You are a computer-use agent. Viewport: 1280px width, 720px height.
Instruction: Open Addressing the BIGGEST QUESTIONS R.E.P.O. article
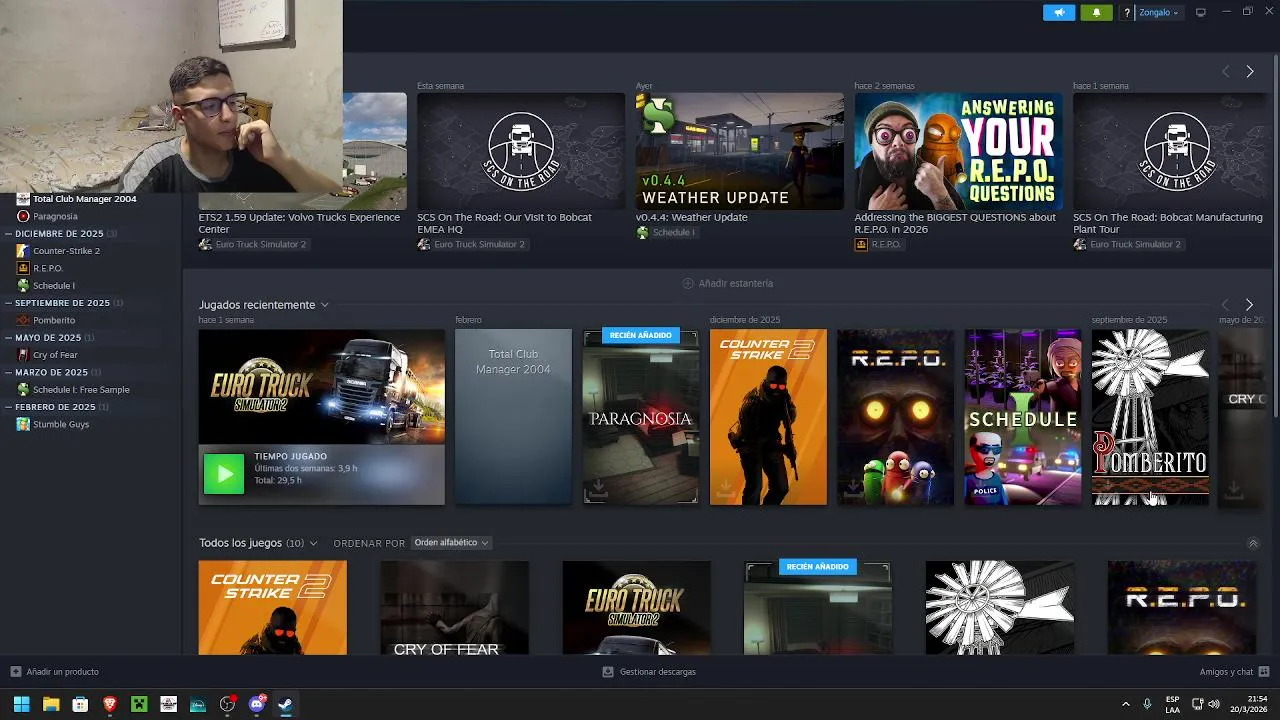pyautogui.click(x=955, y=223)
